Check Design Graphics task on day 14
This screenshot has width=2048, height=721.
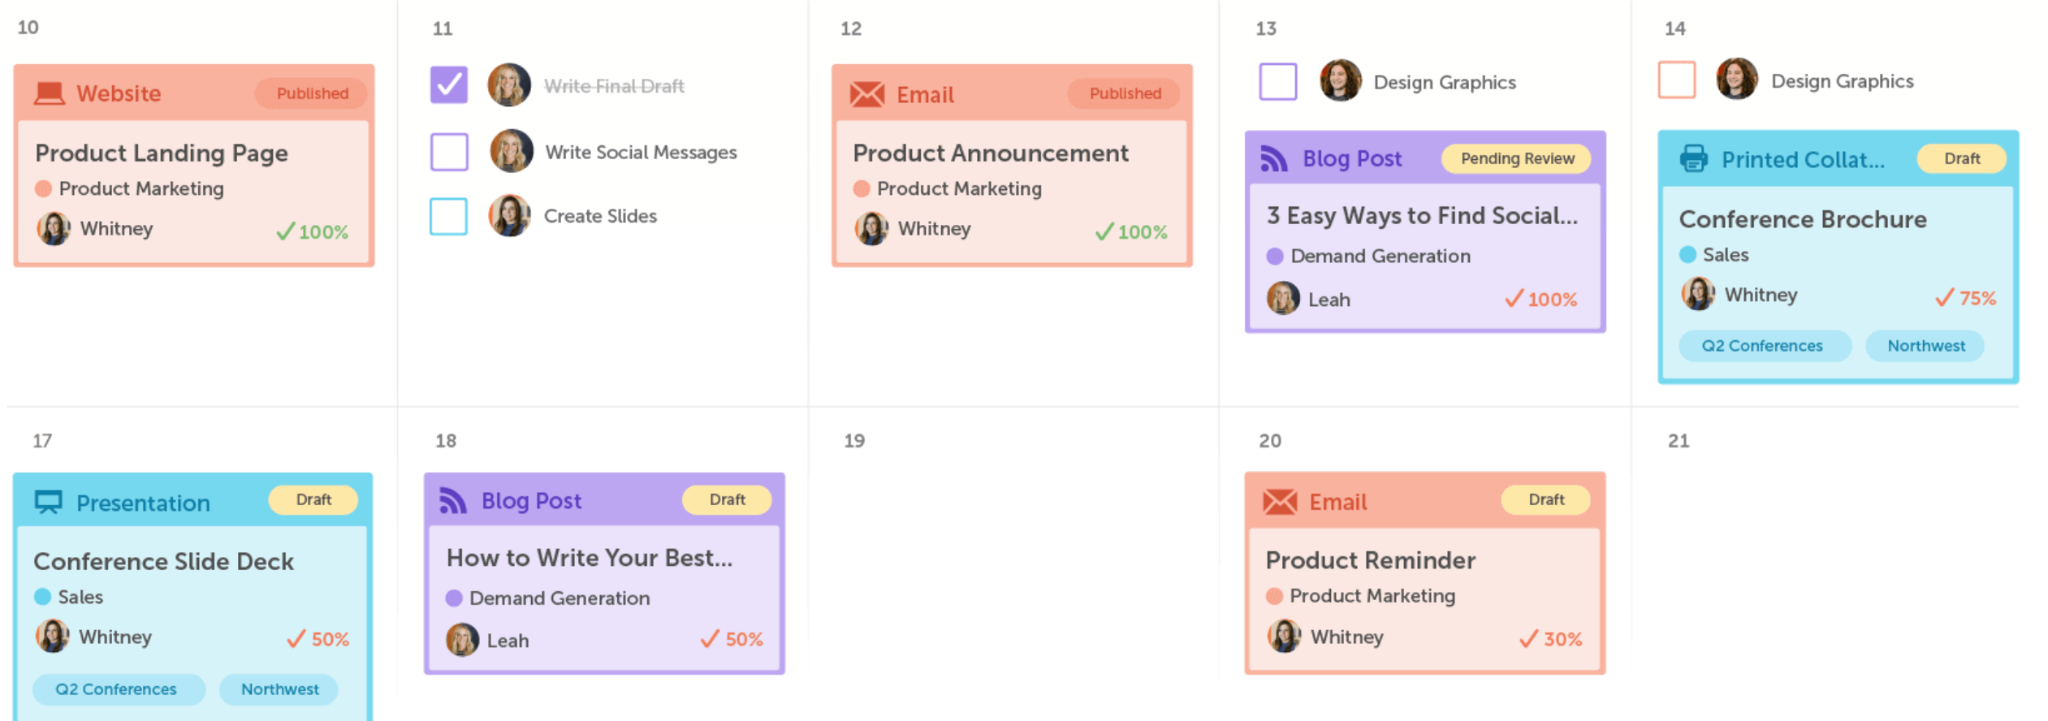[x=1677, y=80]
